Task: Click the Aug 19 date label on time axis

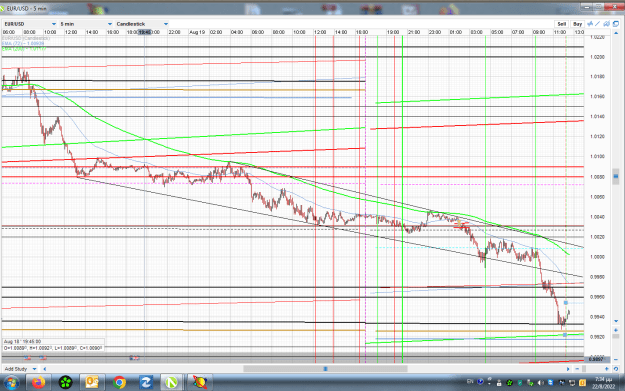Action: click(197, 32)
